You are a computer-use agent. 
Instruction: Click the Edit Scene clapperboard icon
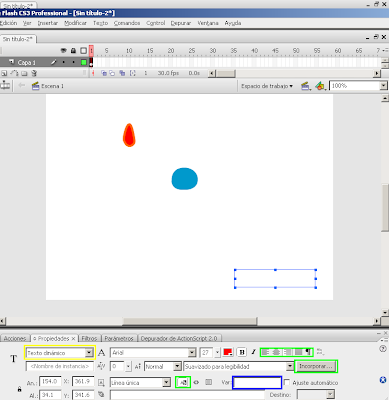point(305,86)
